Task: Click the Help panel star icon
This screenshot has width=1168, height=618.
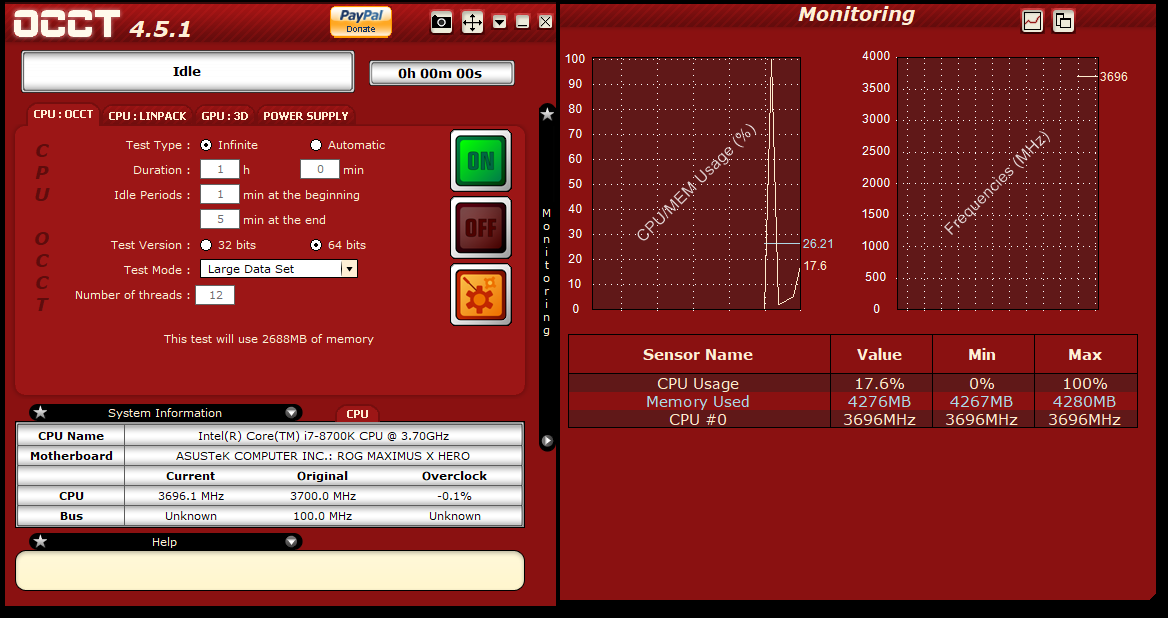Action: (40, 541)
